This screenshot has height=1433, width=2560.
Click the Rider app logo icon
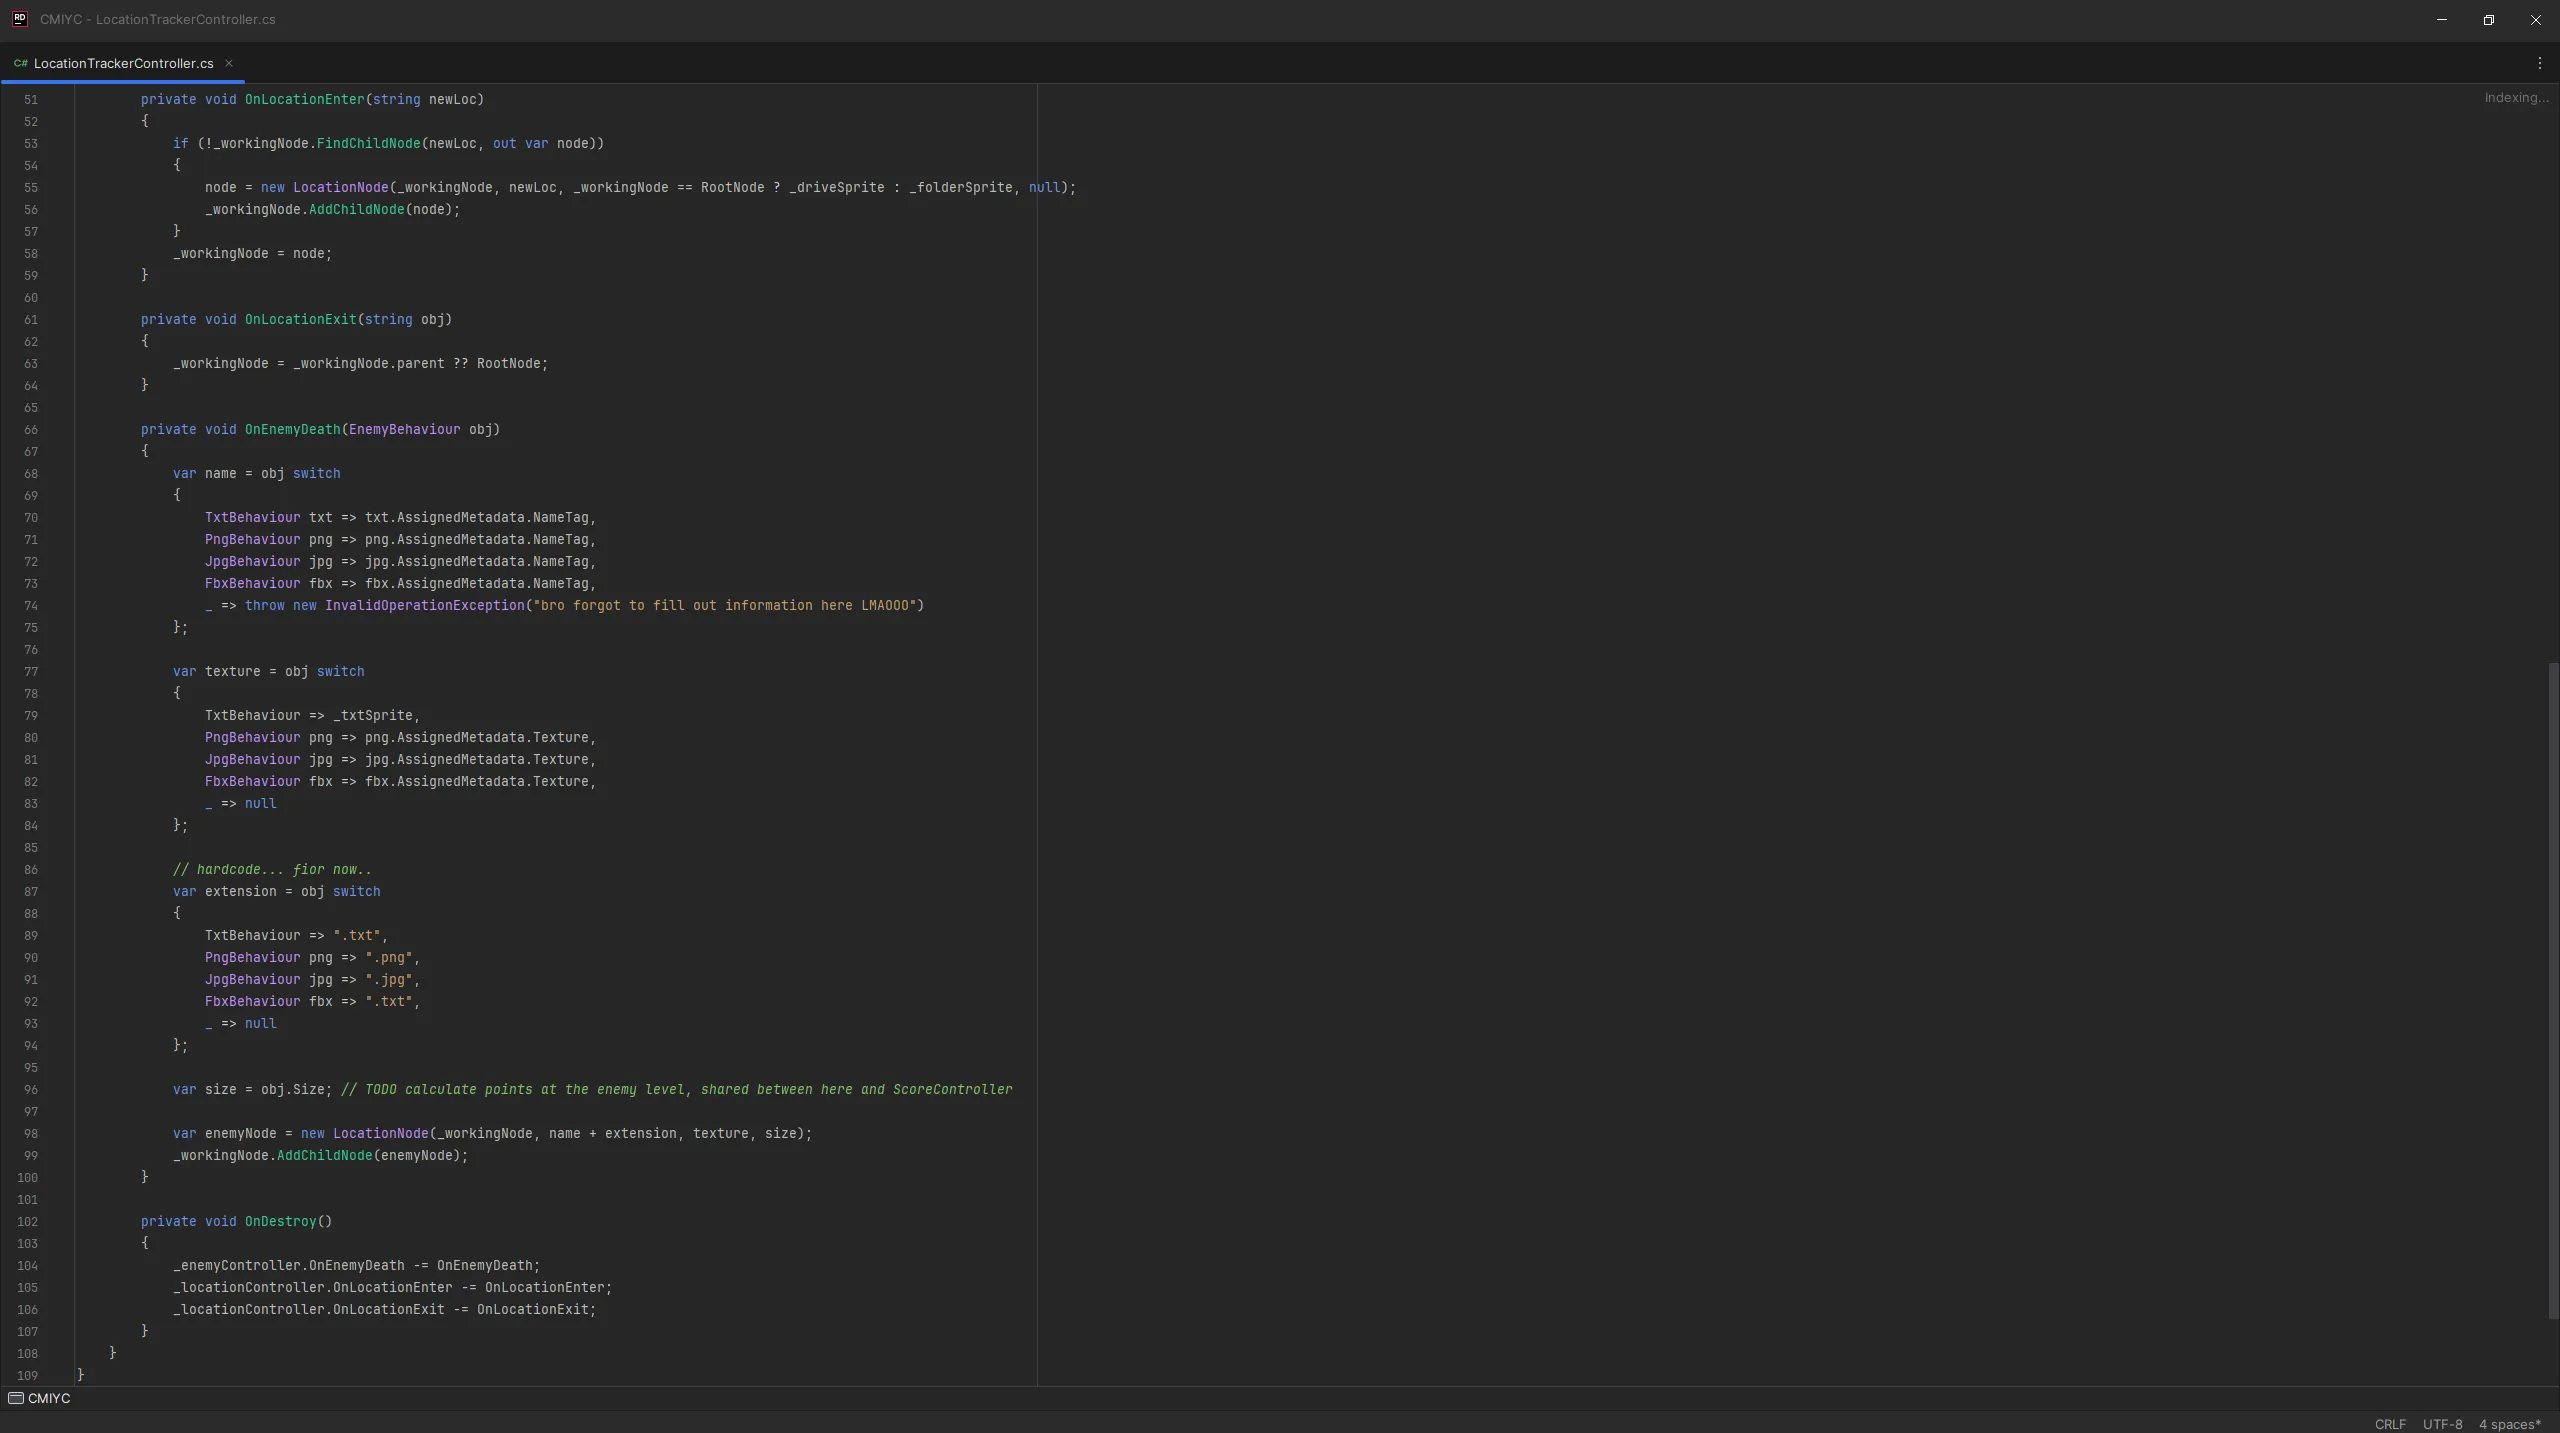[x=19, y=19]
